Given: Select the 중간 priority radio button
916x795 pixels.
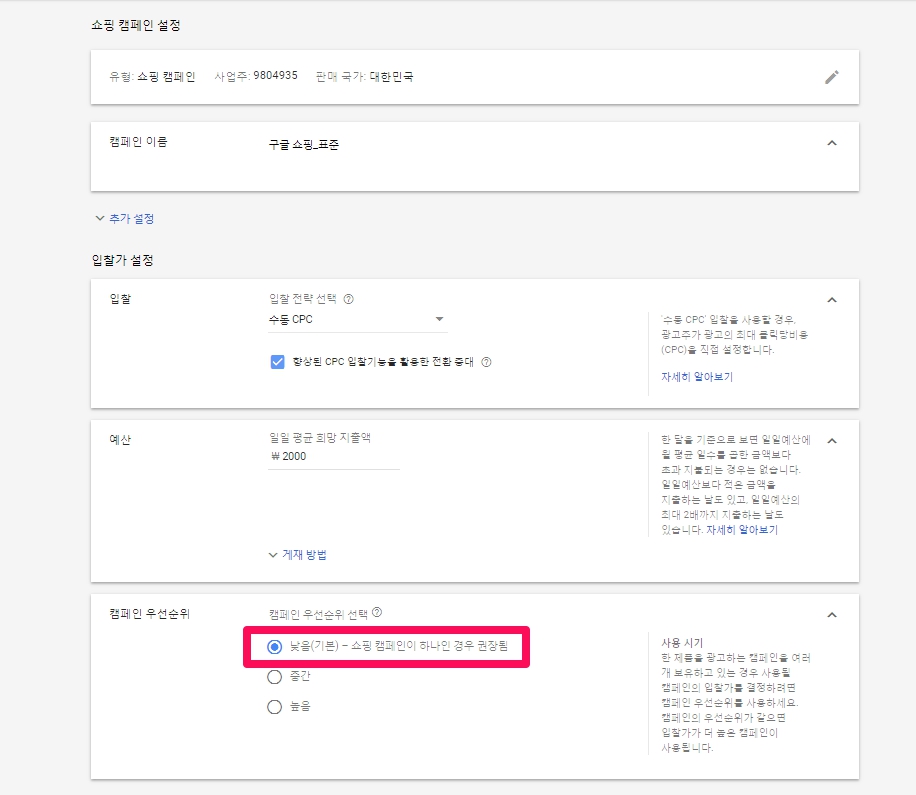Looking at the screenshot, I should 275,677.
